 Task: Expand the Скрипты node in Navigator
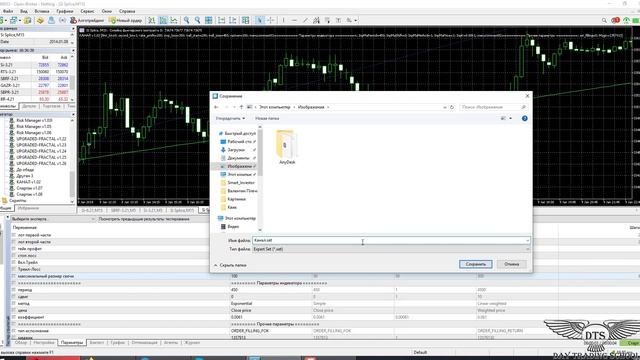tap(14, 200)
